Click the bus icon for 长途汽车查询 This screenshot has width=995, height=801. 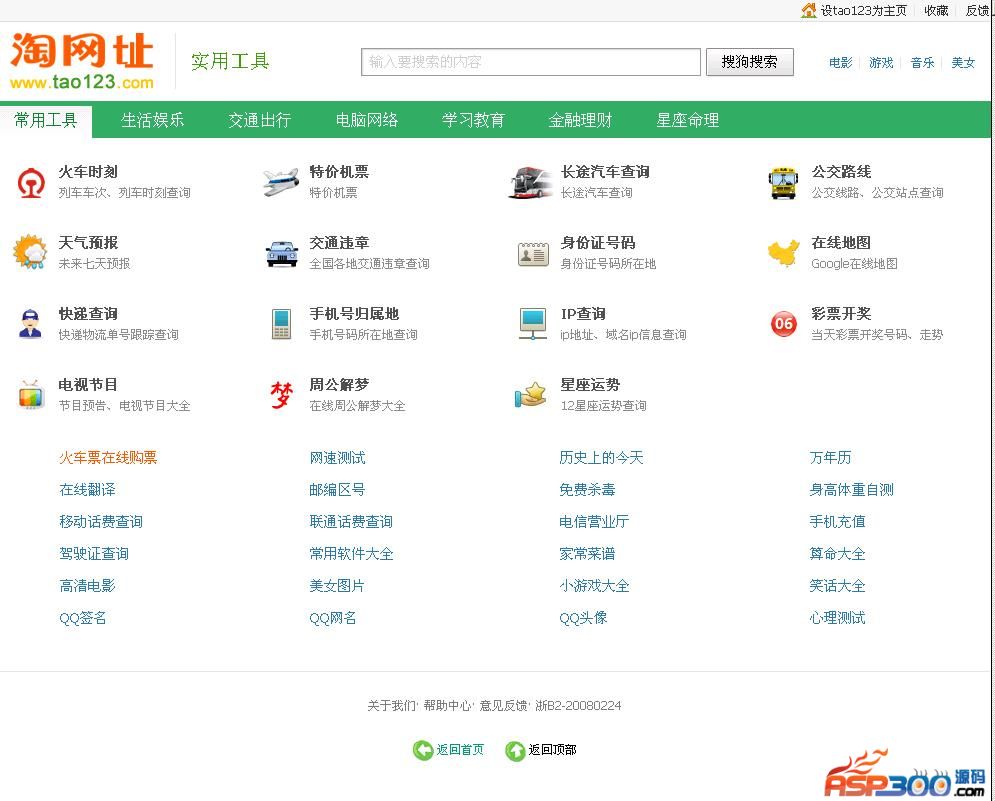tap(531, 183)
